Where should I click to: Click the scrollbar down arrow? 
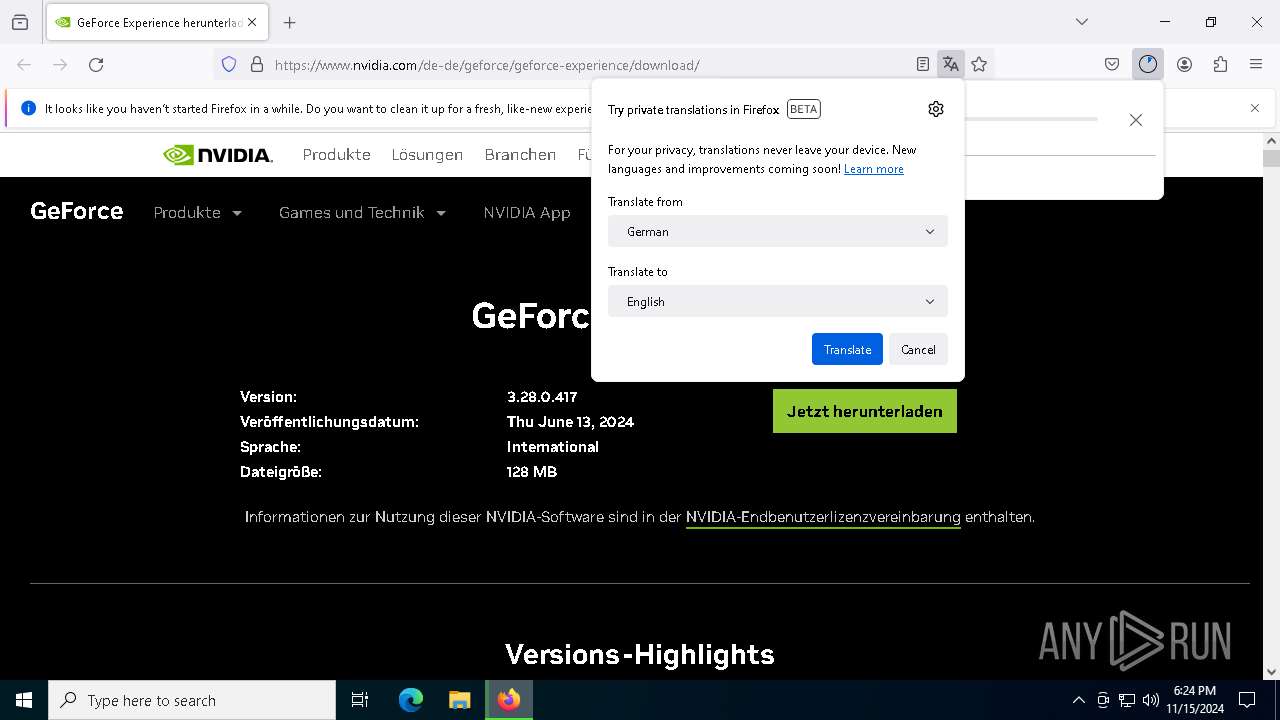pyautogui.click(x=1271, y=671)
